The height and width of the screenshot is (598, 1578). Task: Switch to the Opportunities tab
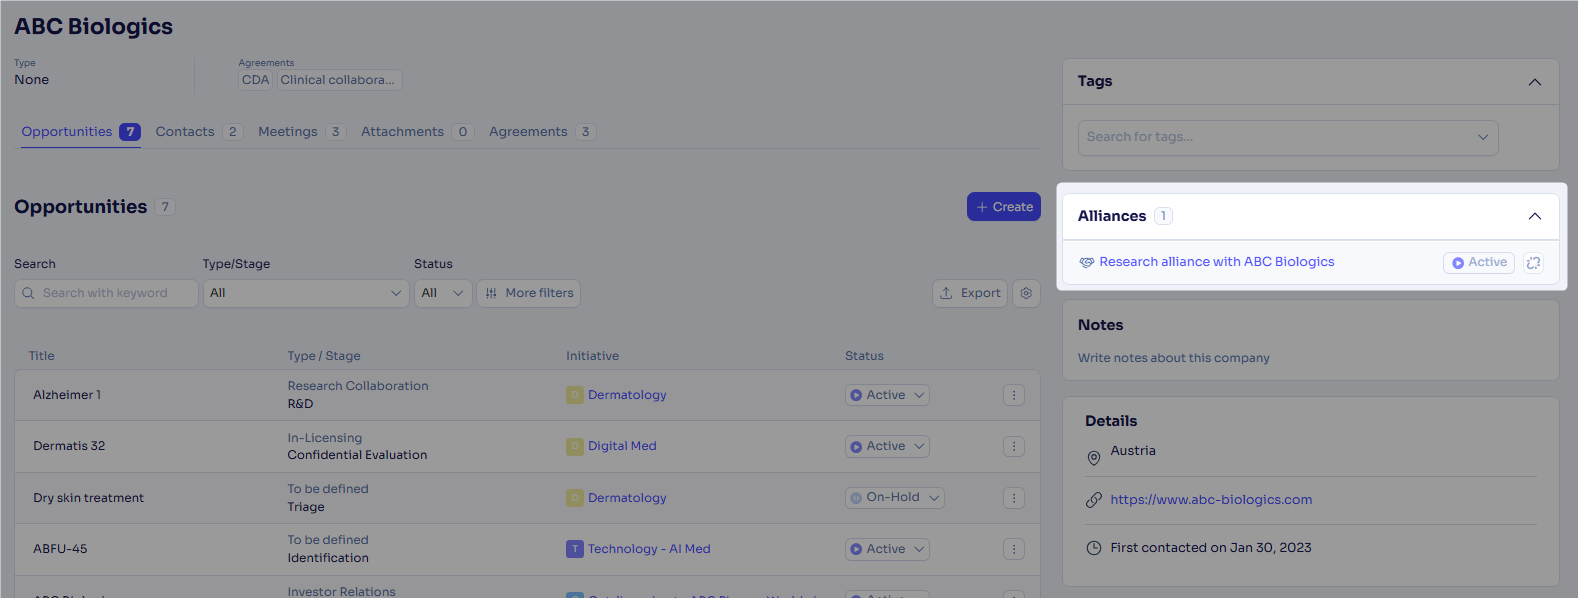pyautogui.click(x=81, y=132)
